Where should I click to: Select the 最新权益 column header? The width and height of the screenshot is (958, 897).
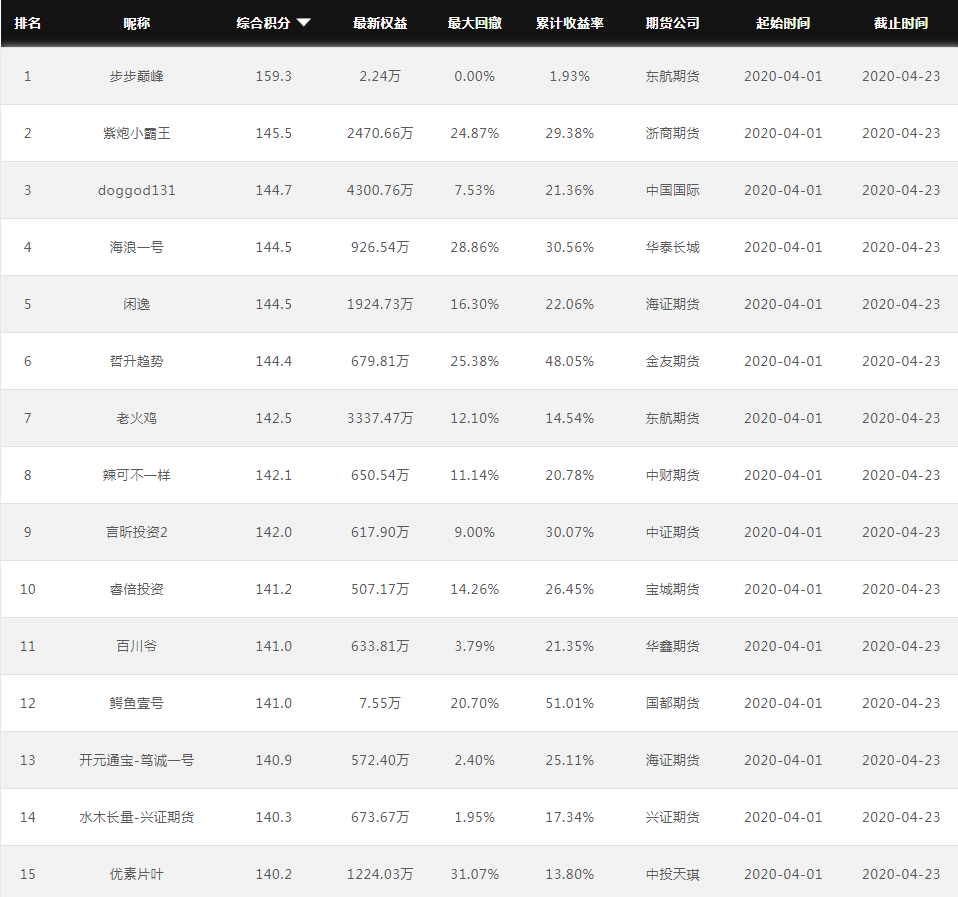[380, 23]
